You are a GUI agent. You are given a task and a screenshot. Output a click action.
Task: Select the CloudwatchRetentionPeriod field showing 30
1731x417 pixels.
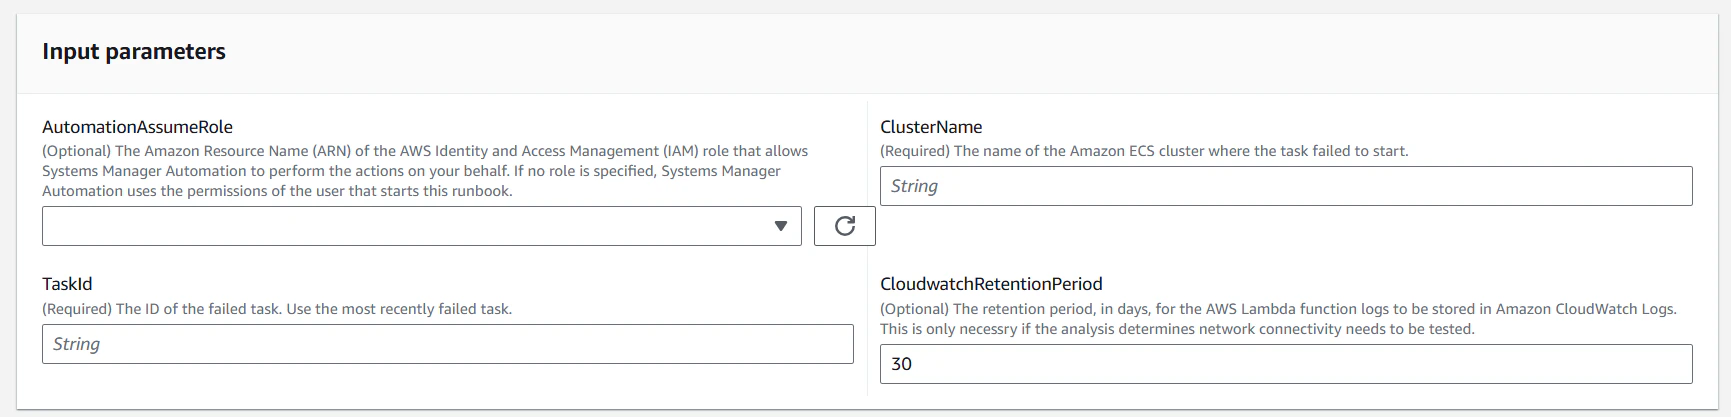click(x=1286, y=364)
